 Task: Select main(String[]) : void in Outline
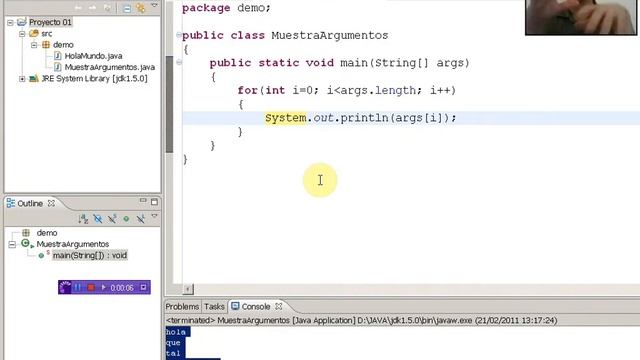pos(90,256)
